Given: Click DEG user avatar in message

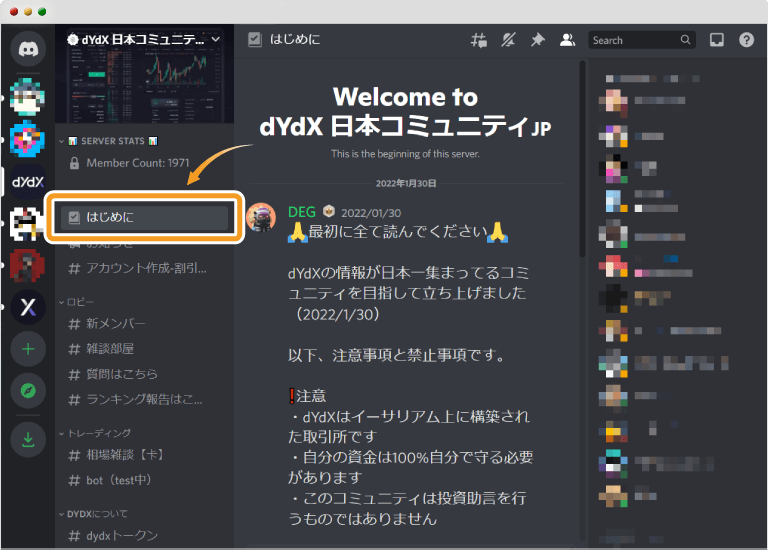Looking at the screenshot, I should [261, 216].
